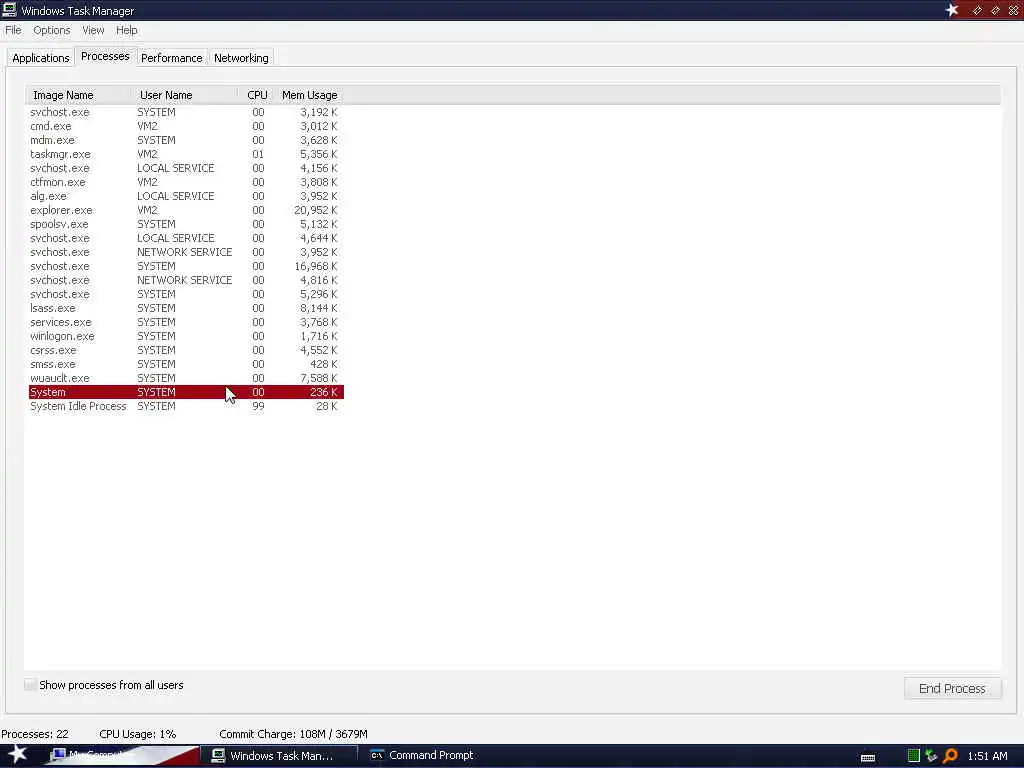Select the mdm.exe process row
Viewport: 1024px width, 768px height.
(x=186, y=140)
